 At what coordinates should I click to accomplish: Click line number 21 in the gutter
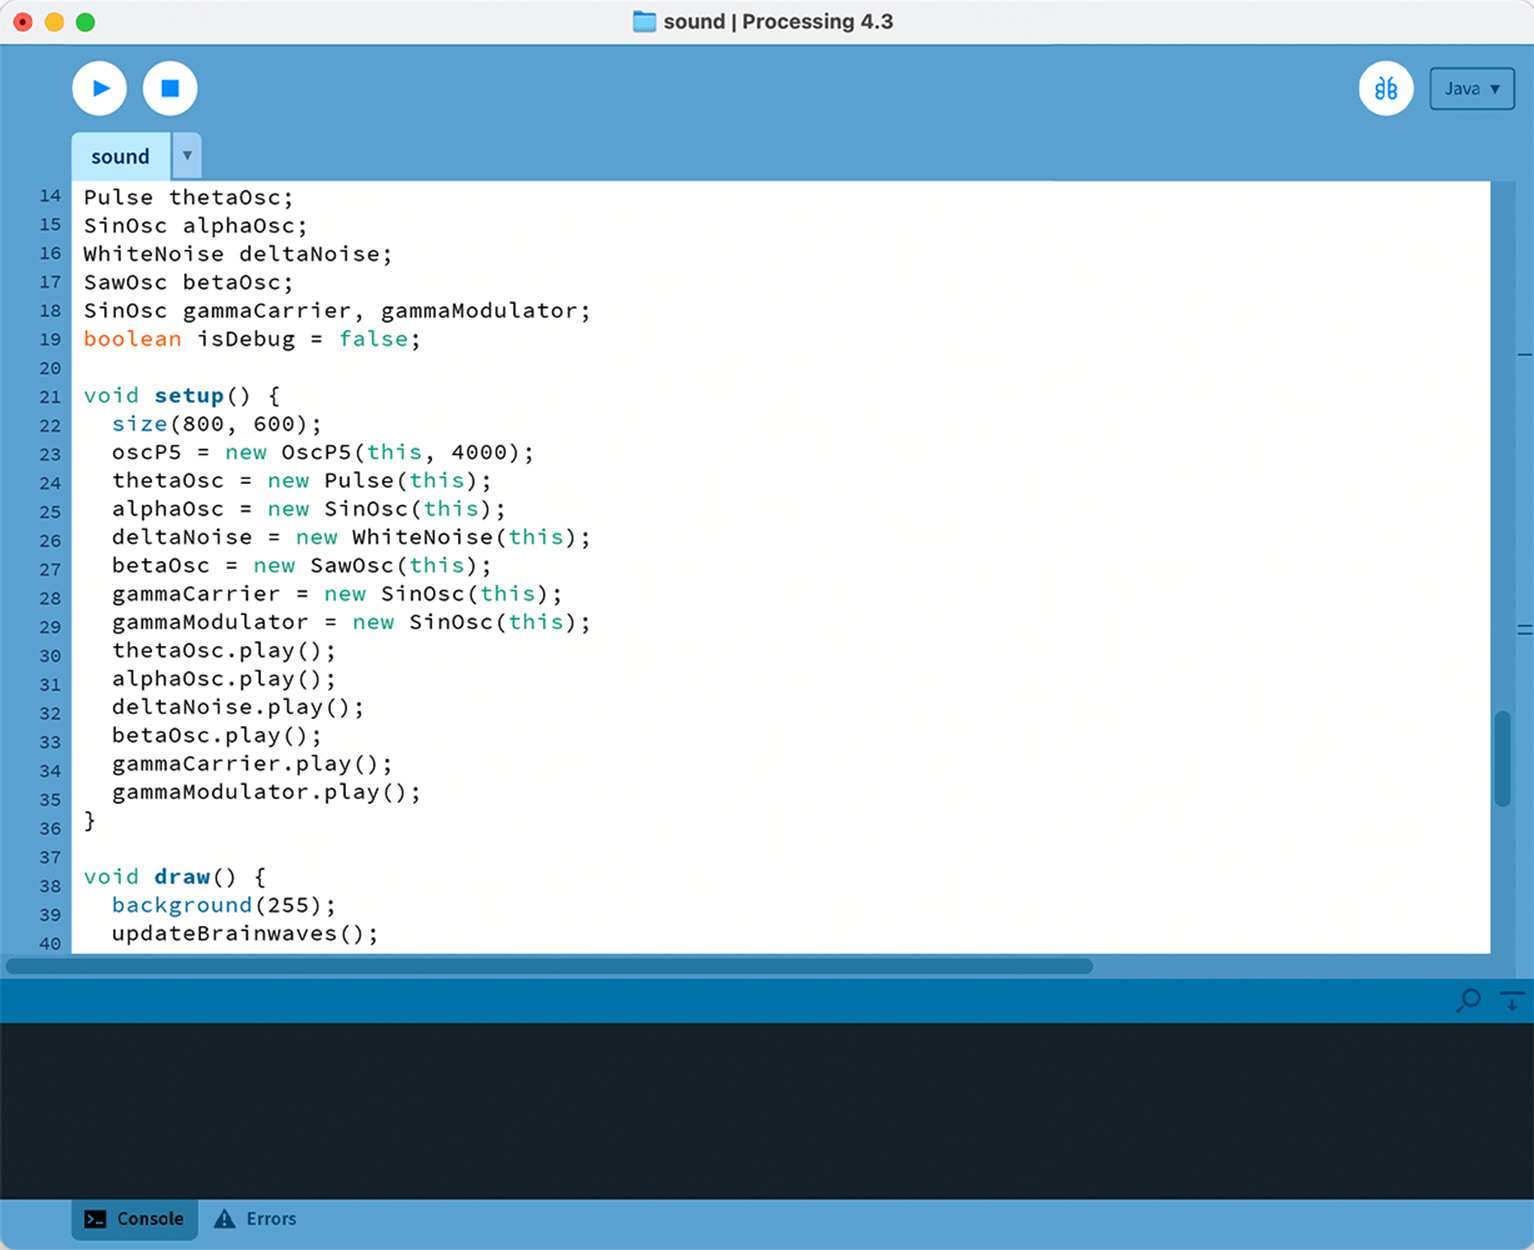click(x=50, y=397)
